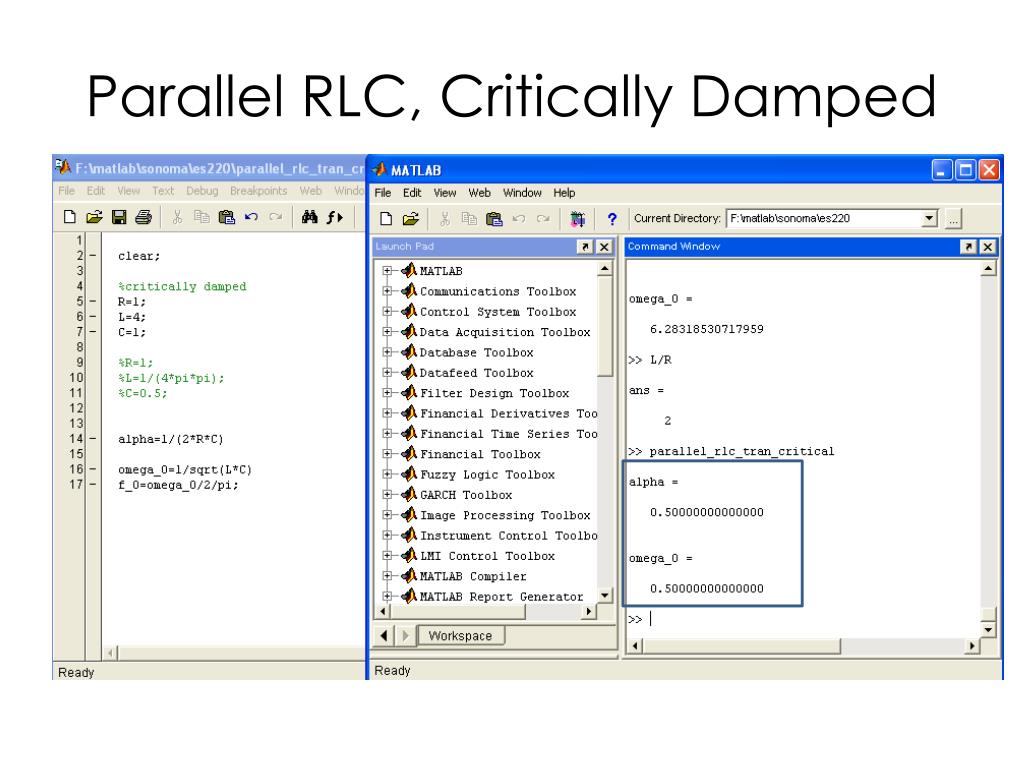Click Undo icon in MATLAB toolbar

coord(519,219)
